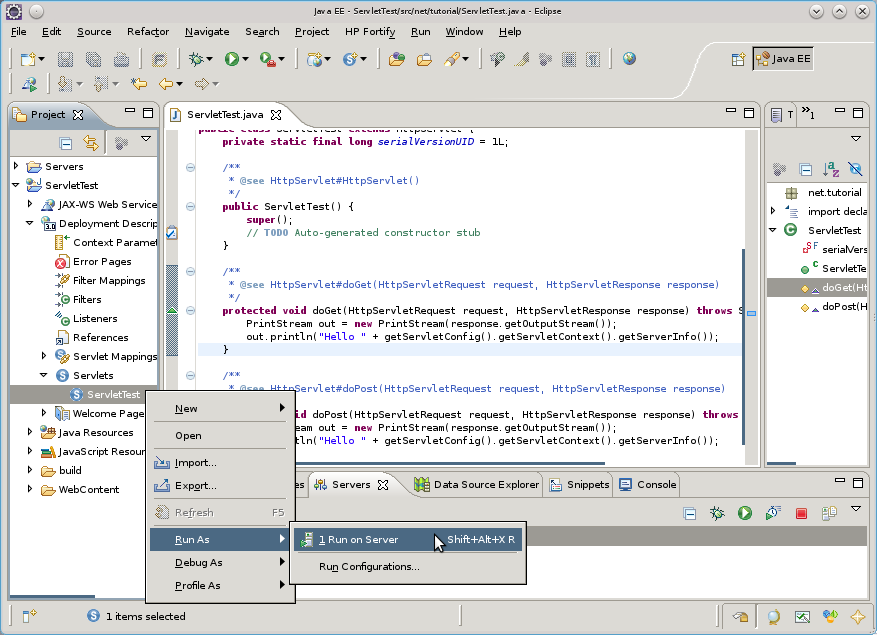Click New Servlet wizard icon

[x=350, y=59]
